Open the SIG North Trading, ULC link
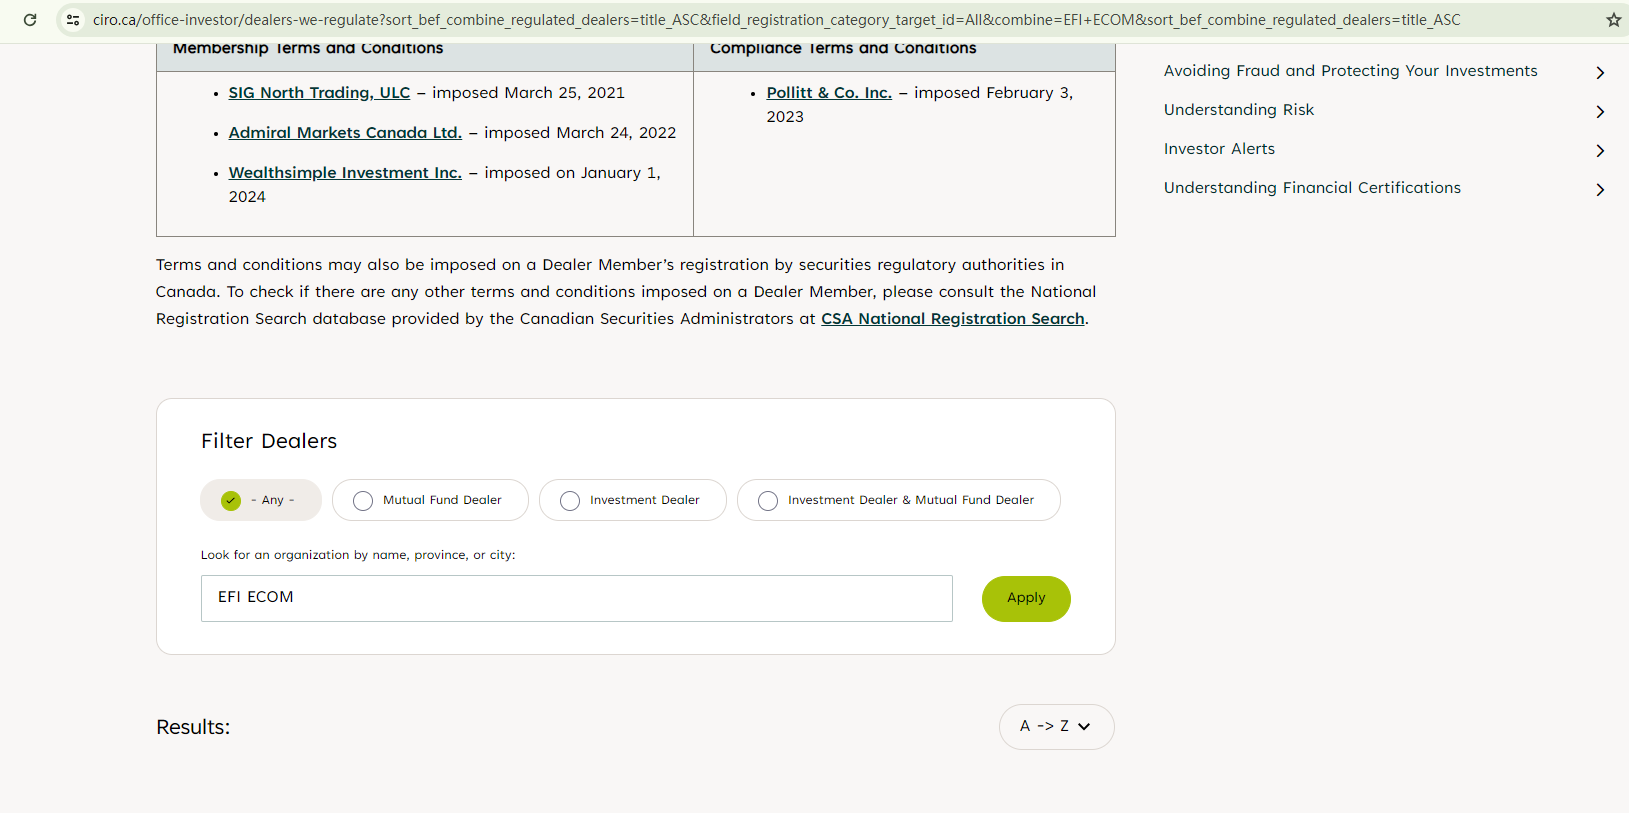1629x813 pixels. coord(319,93)
